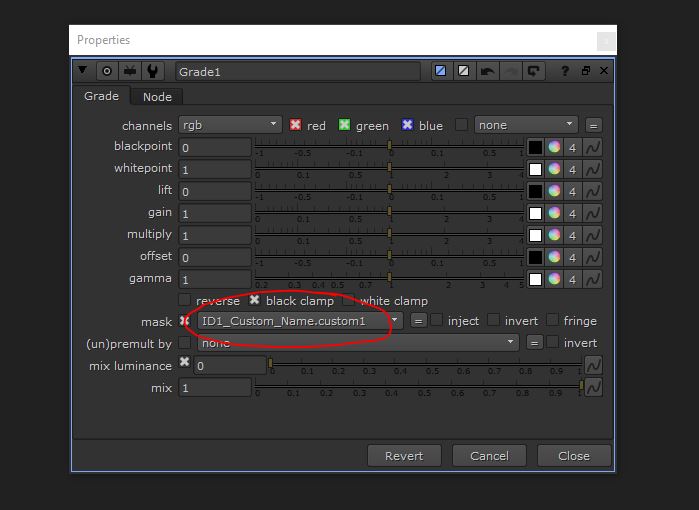Screen dimensions: 699x510
Task: Click the mix luminance animation curve icon
Action: [592, 365]
